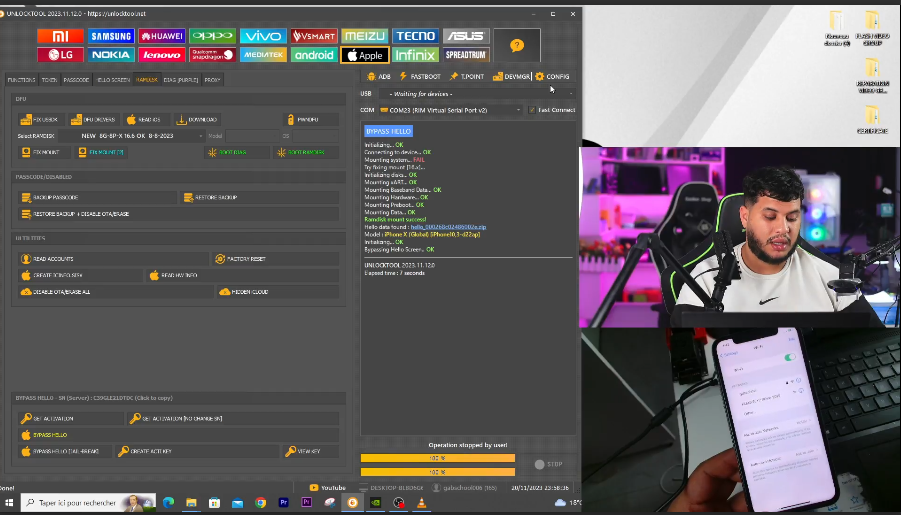The width and height of the screenshot is (901, 515).
Task: Click yellow BYPASS HELLO button
Action: 178,435
